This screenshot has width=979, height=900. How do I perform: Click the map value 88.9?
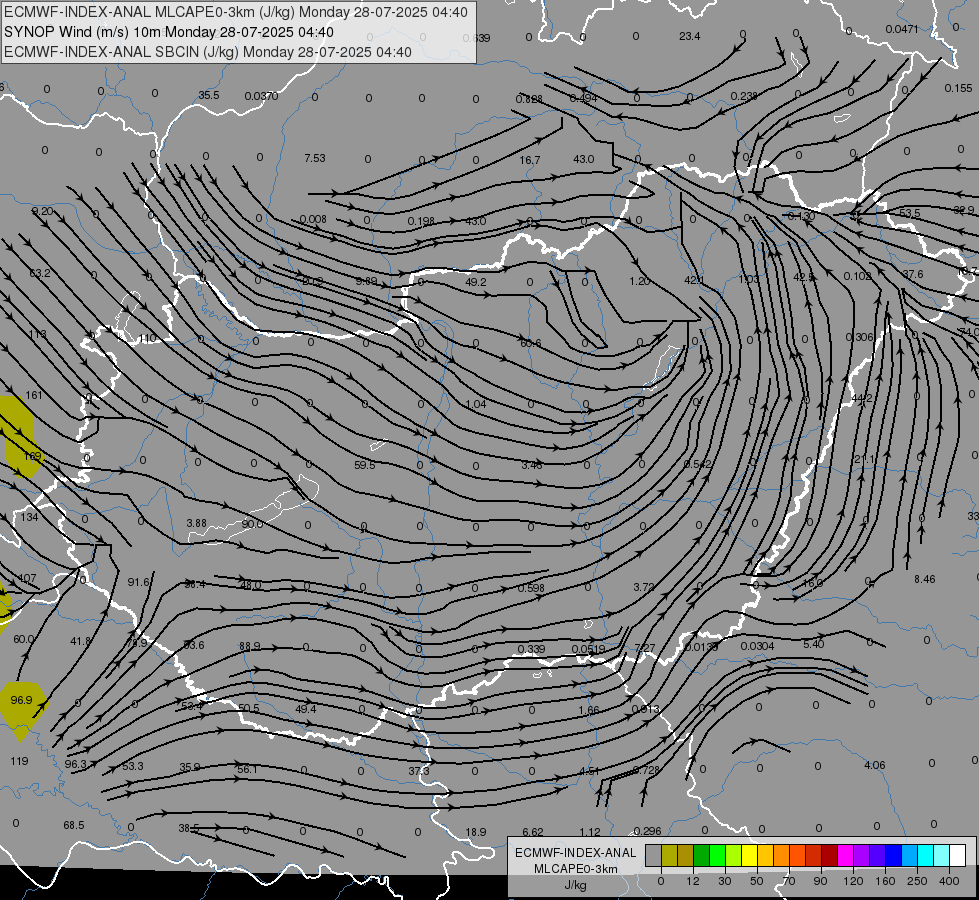tap(250, 646)
